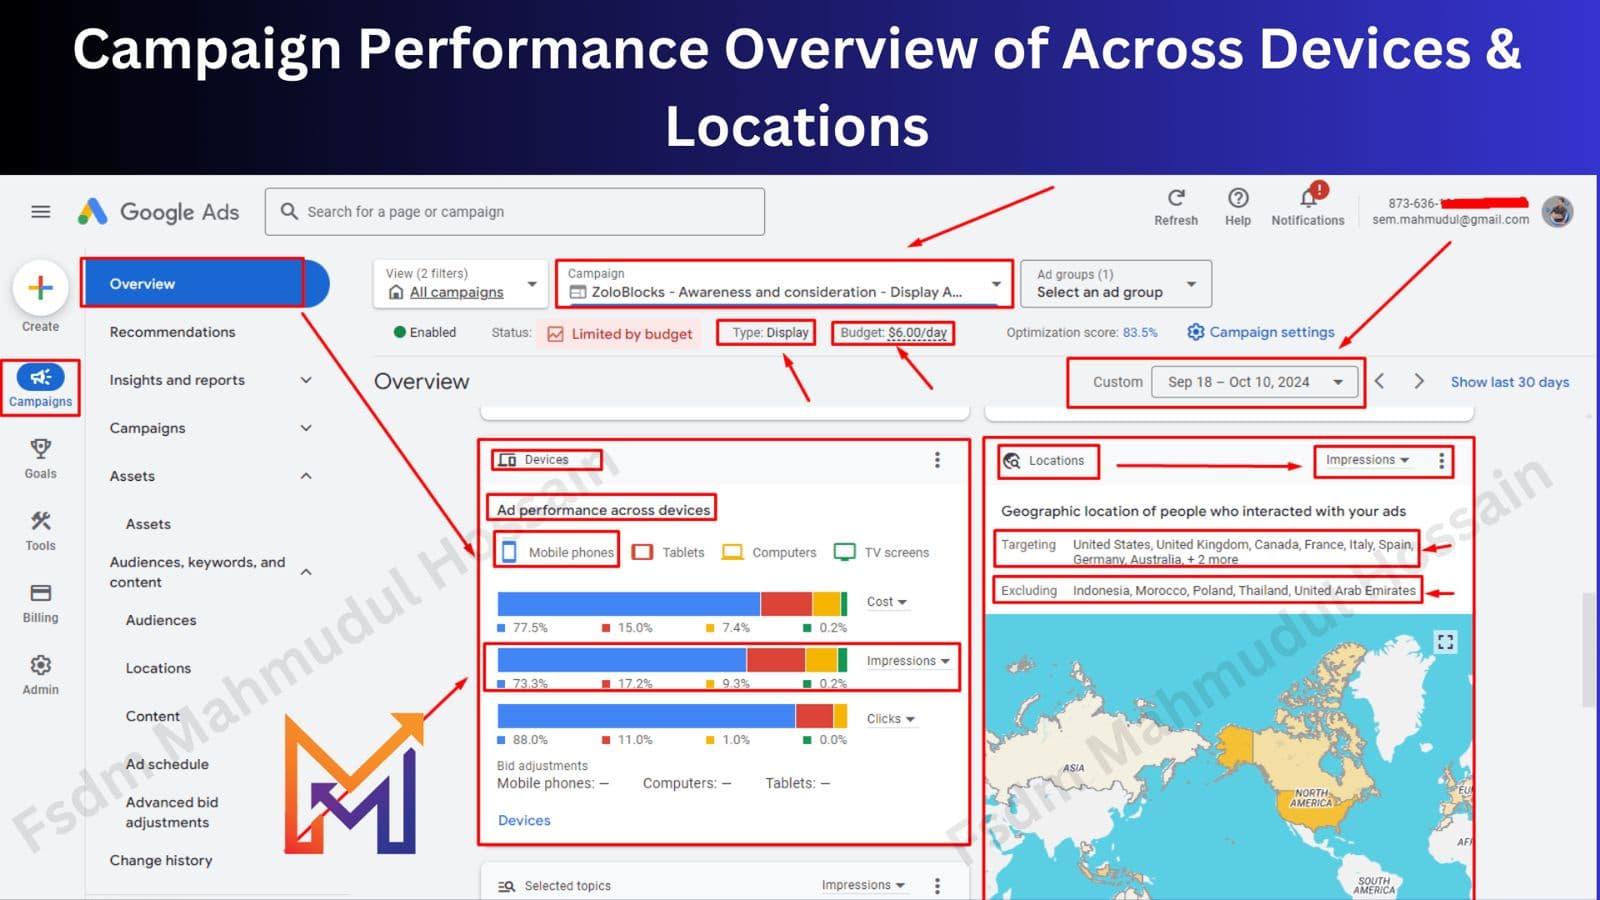
Task: Go to previous date range
Action: [1380, 381]
